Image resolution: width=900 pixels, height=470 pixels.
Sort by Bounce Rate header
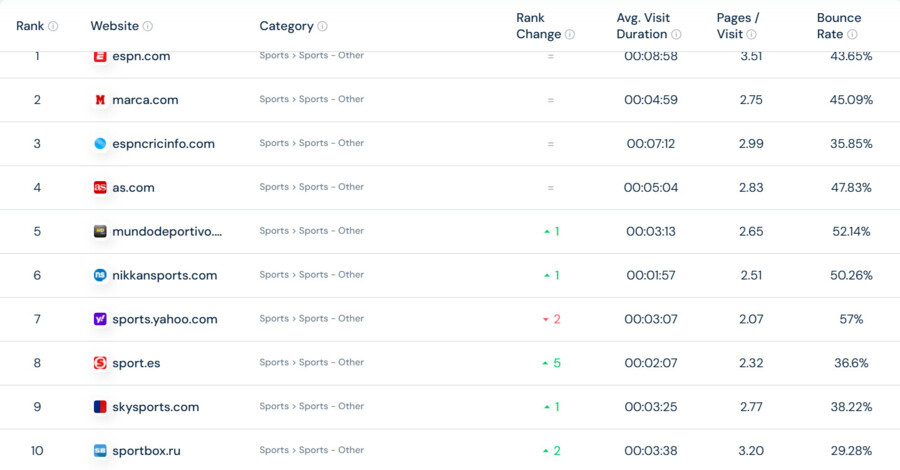point(838,26)
